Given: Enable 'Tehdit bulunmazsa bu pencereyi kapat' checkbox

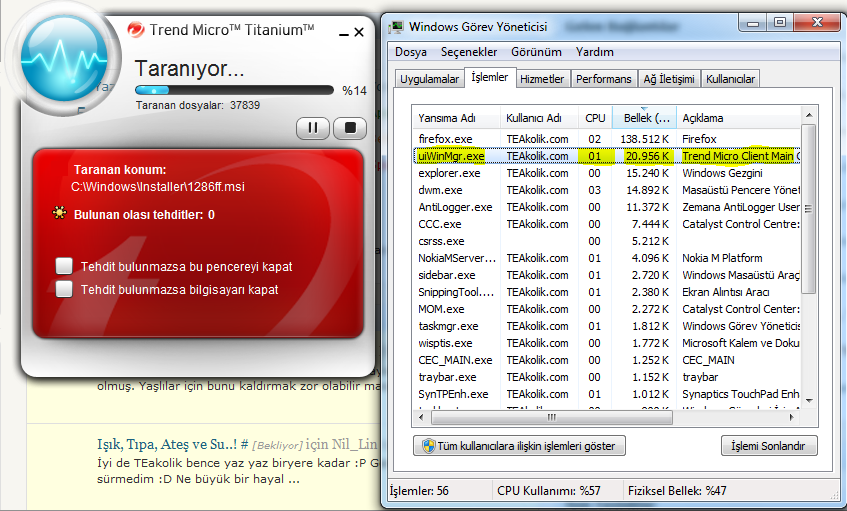Looking at the screenshot, I should click(x=64, y=266).
